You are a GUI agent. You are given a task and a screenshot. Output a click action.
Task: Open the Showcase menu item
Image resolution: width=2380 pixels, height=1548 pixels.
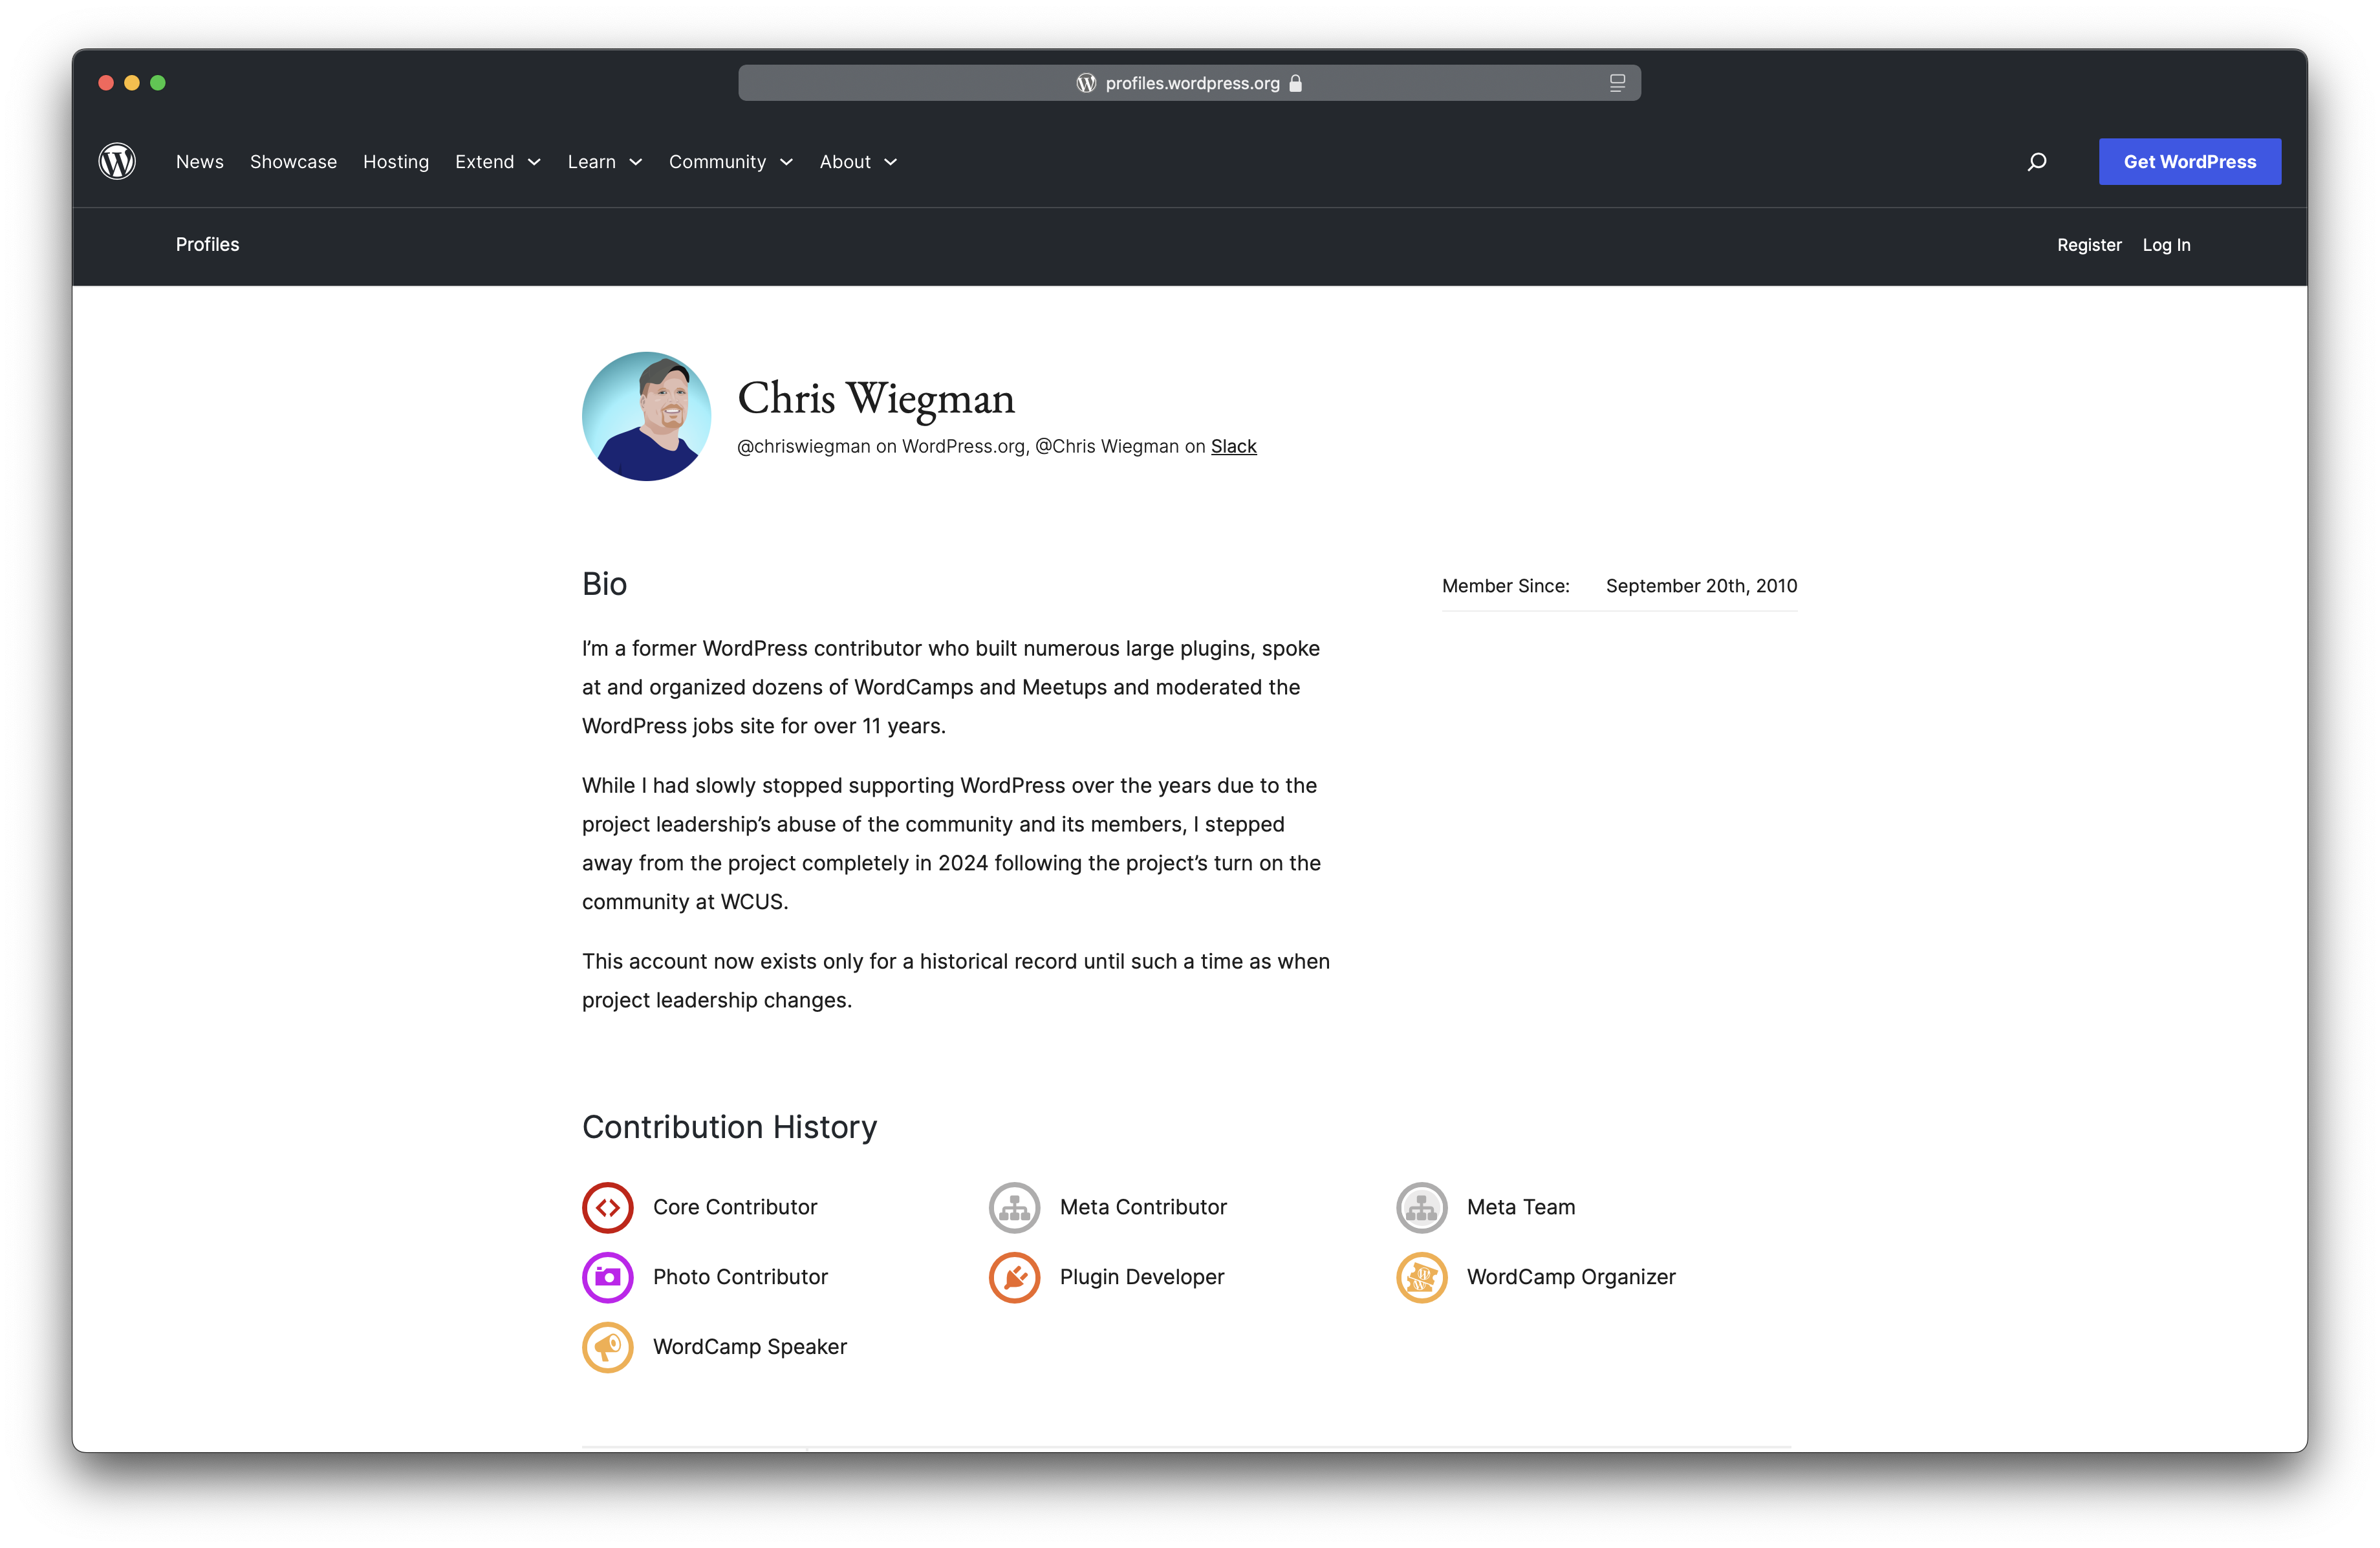[293, 162]
